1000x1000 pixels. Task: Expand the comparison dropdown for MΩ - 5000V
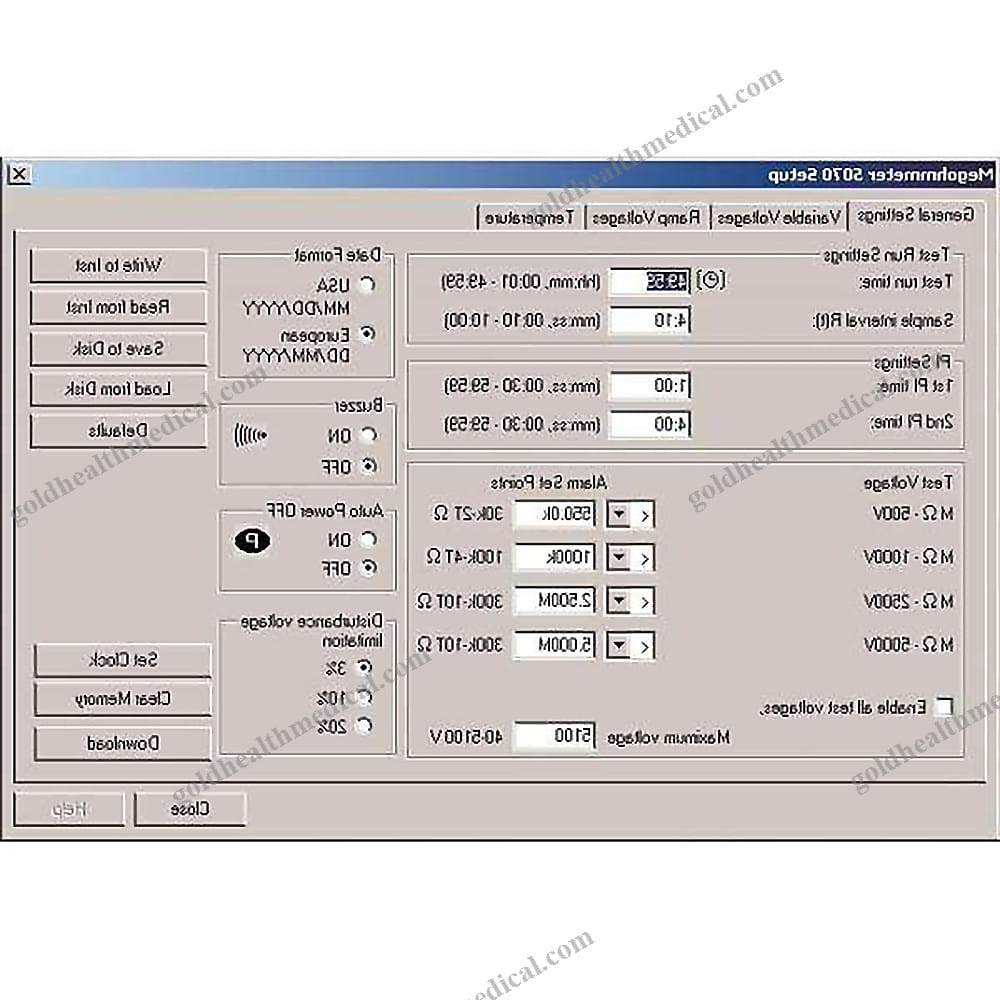click(x=619, y=645)
